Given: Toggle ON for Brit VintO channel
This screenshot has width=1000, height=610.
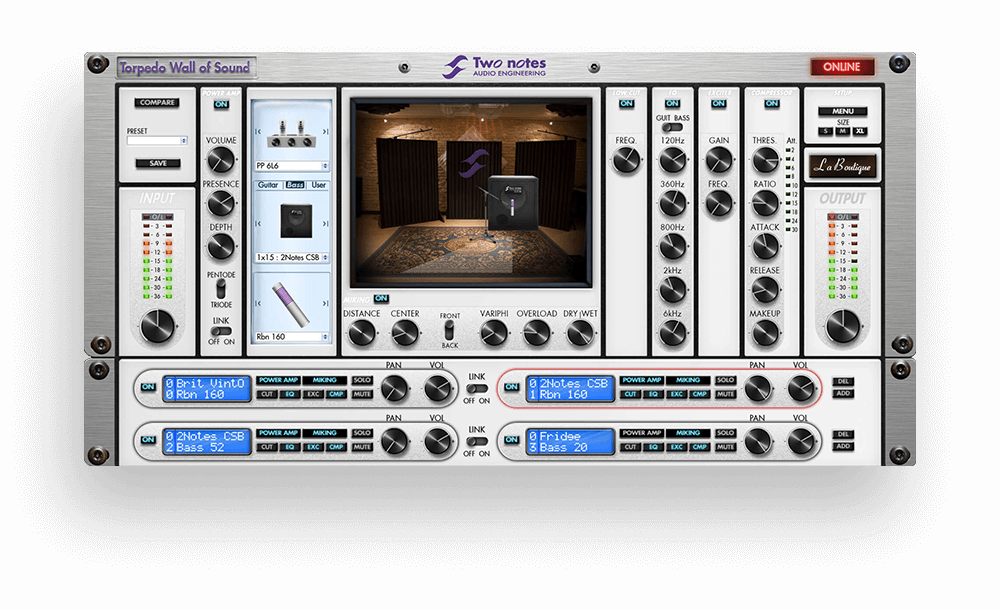Looking at the screenshot, I should pyautogui.click(x=148, y=387).
